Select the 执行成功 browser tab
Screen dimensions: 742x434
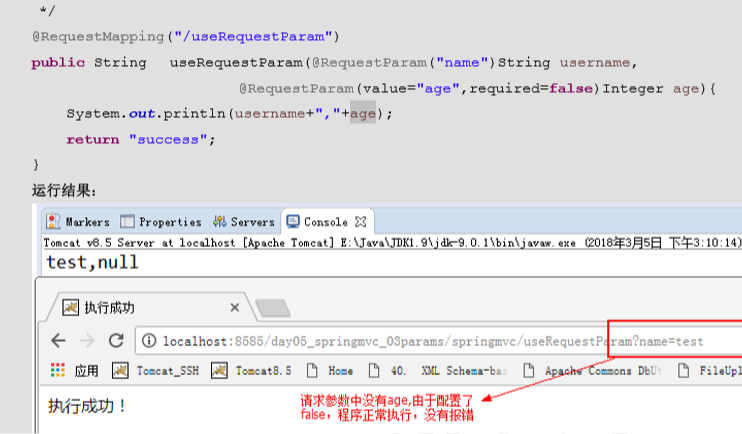click(x=151, y=308)
